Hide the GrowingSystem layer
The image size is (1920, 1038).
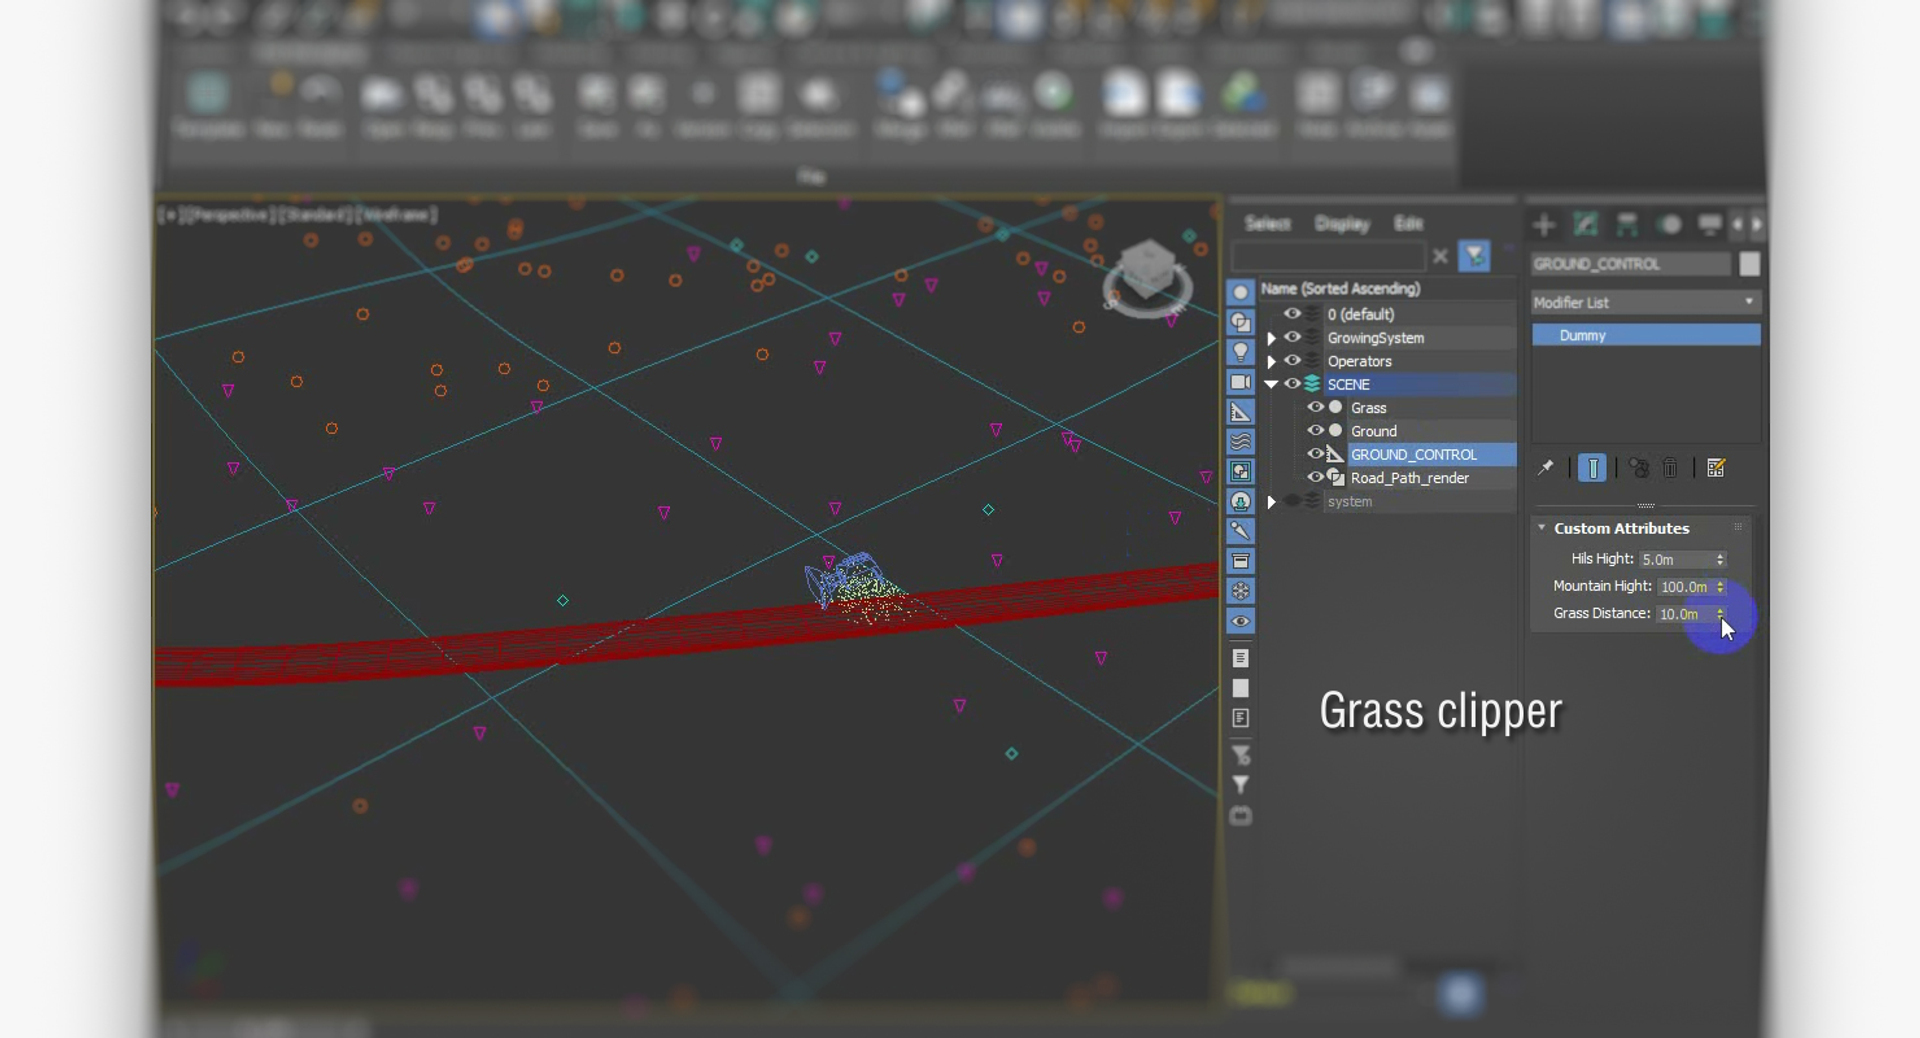[1292, 337]
